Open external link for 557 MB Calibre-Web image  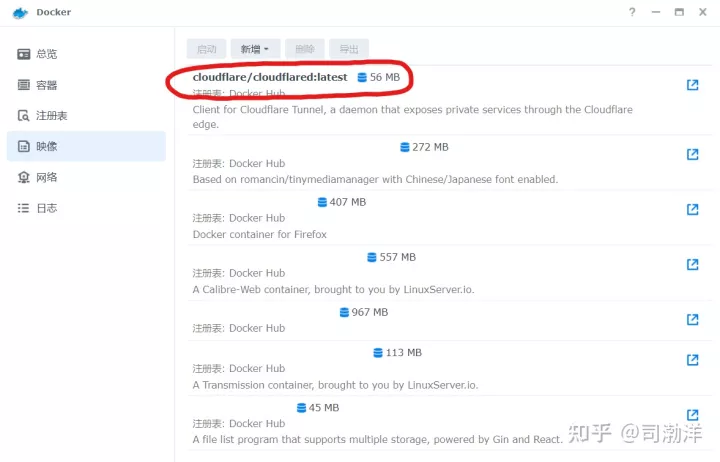click(692, 264)
